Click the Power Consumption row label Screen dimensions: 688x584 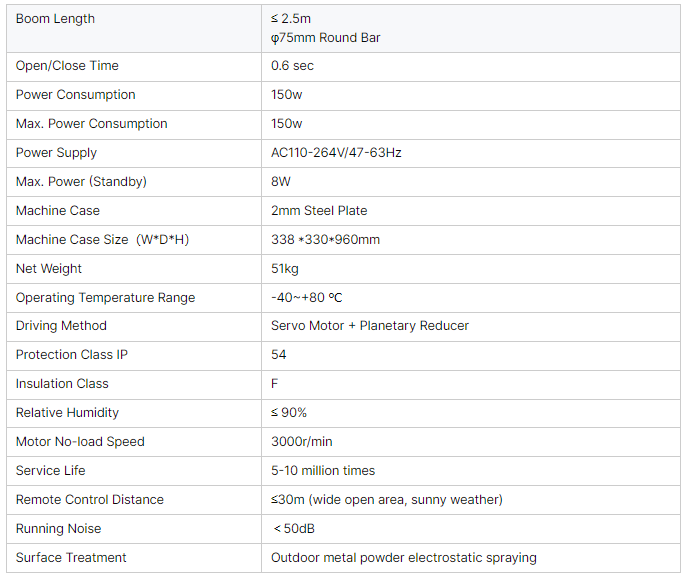coord(75,95)
